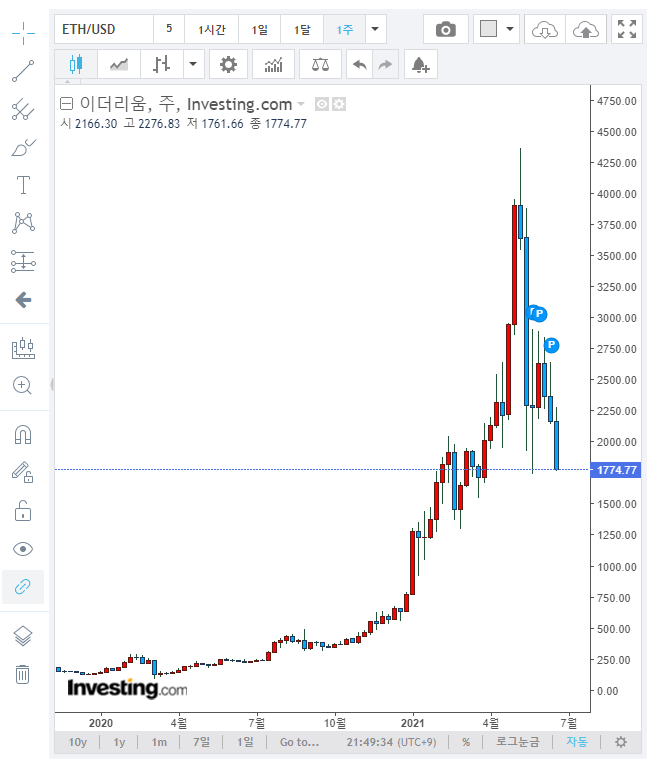Open bottom-right chart settings gear

[x=621, y=742]
